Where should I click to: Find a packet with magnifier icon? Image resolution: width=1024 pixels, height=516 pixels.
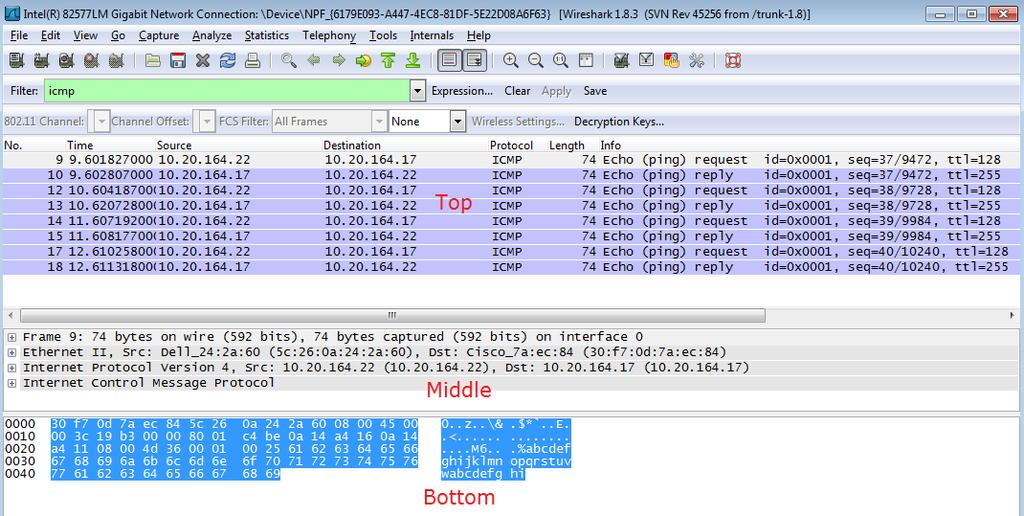pyautogui.click(x=289, y=61)
